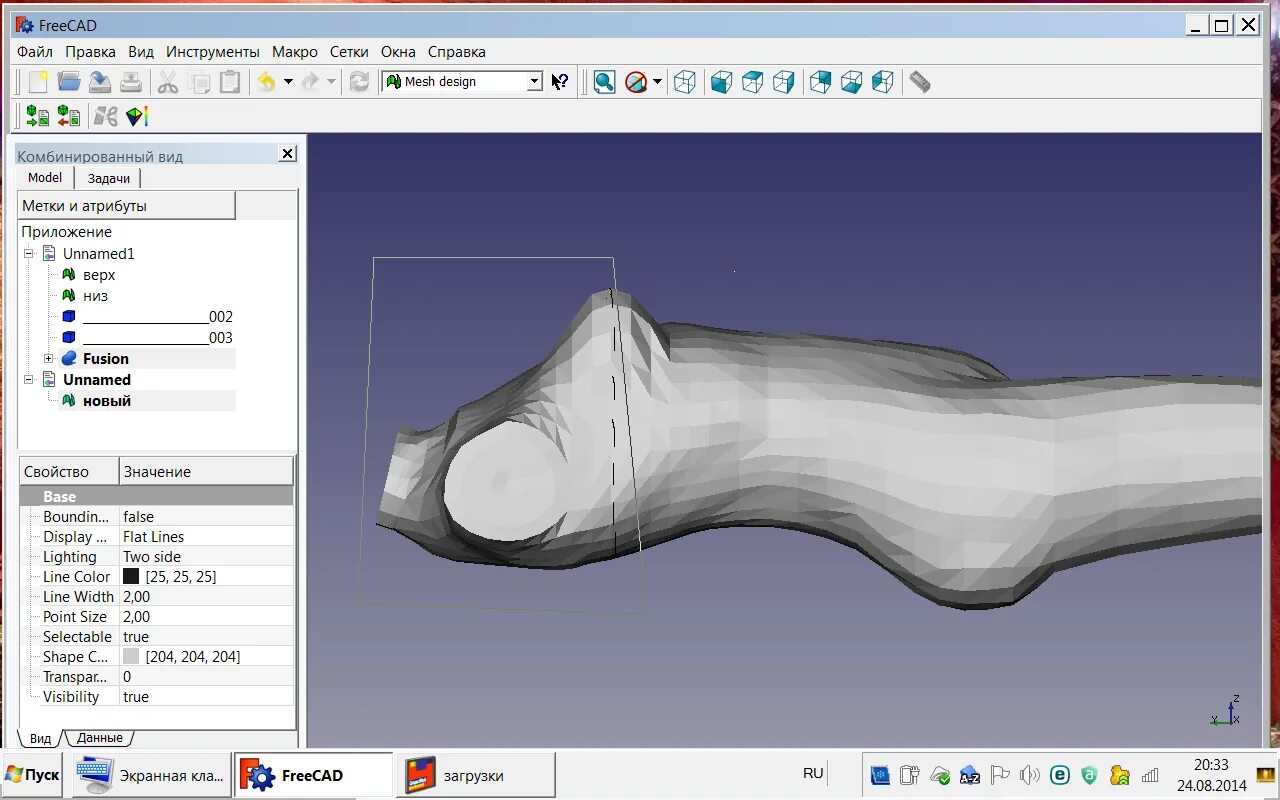Viewport: 1280px width, 800px height.
Task: Open the redo history dropdown arrow
Action: coord(332,82)
